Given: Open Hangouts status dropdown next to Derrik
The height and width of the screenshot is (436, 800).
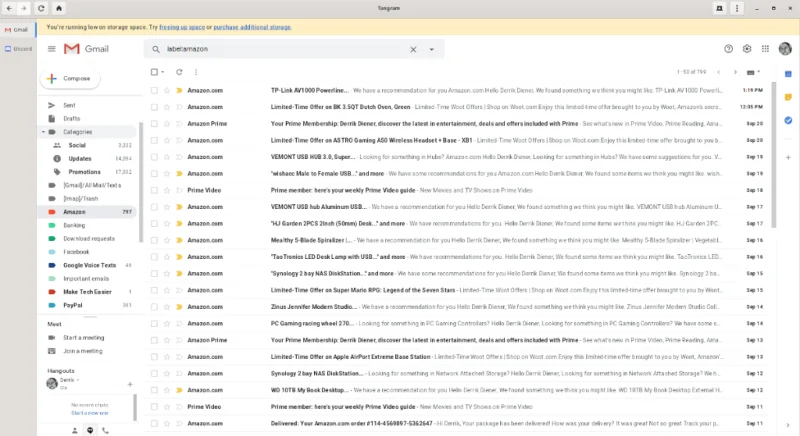Looking at the screenshot, I should 78,380.
